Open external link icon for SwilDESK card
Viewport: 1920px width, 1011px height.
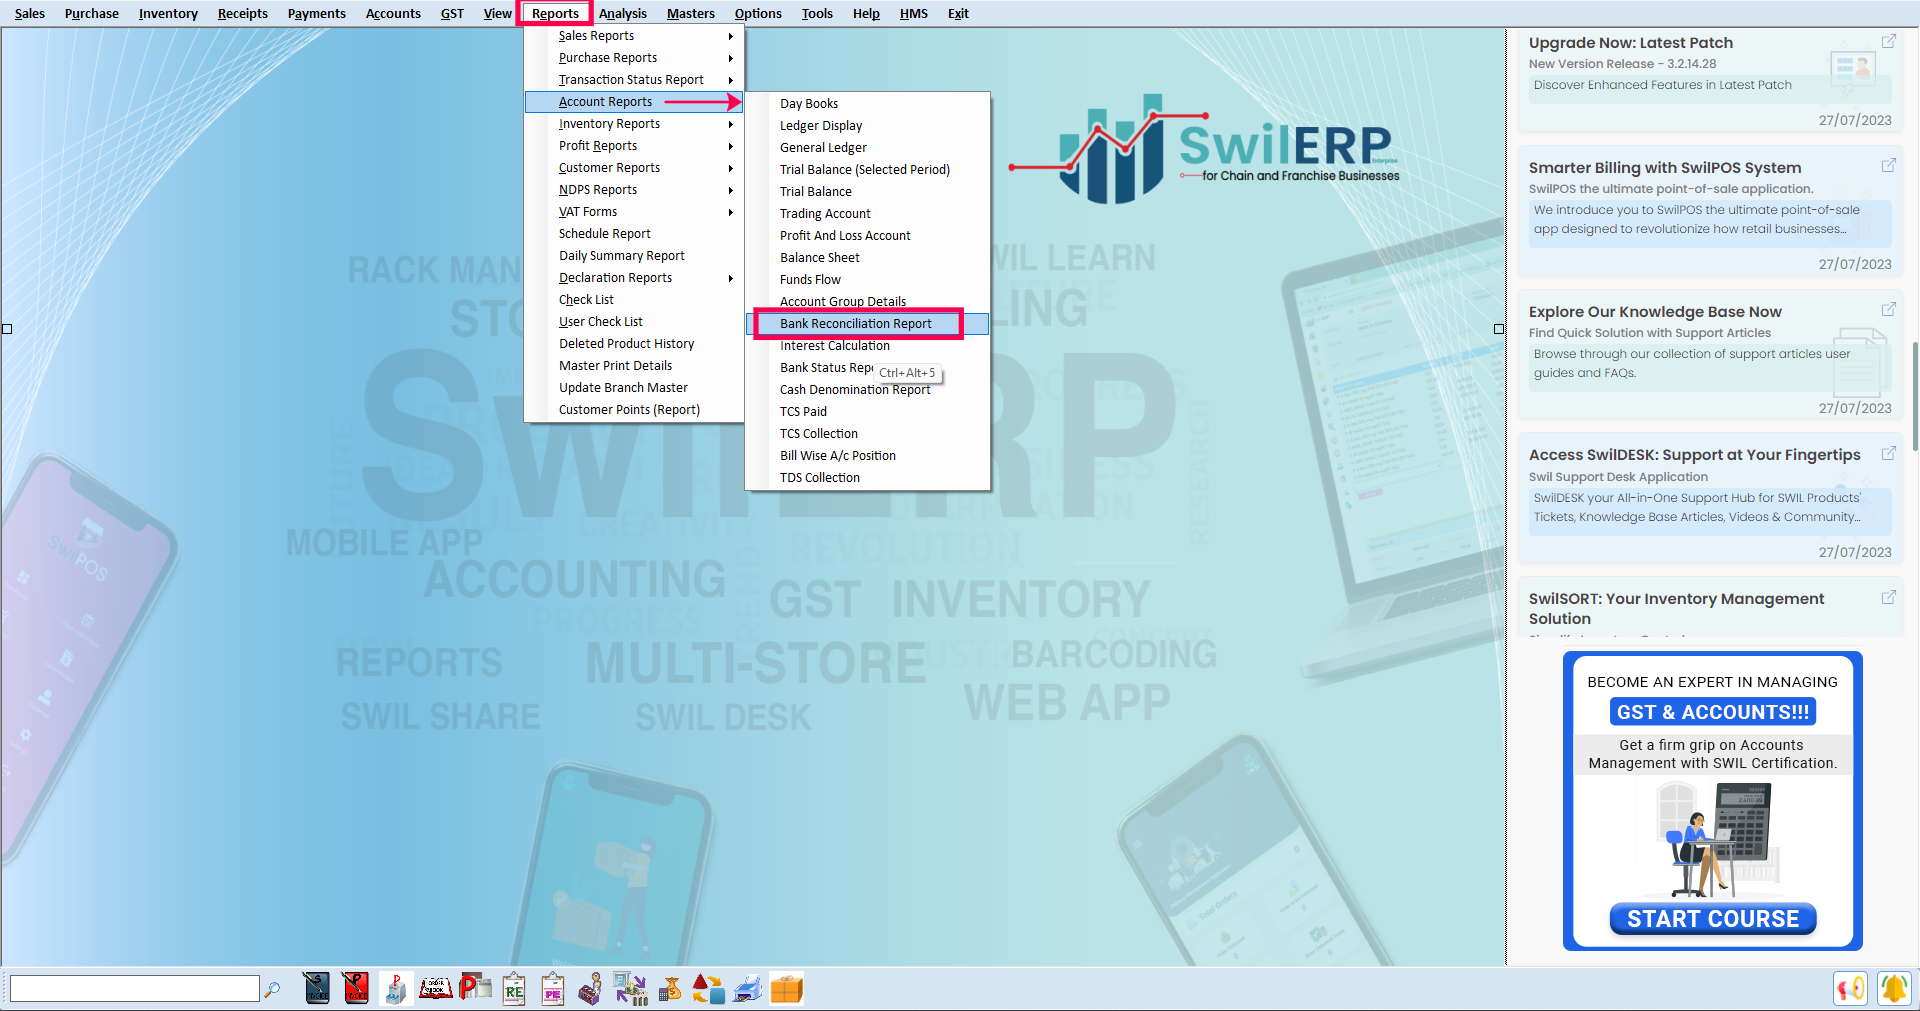pos(1888,453)
